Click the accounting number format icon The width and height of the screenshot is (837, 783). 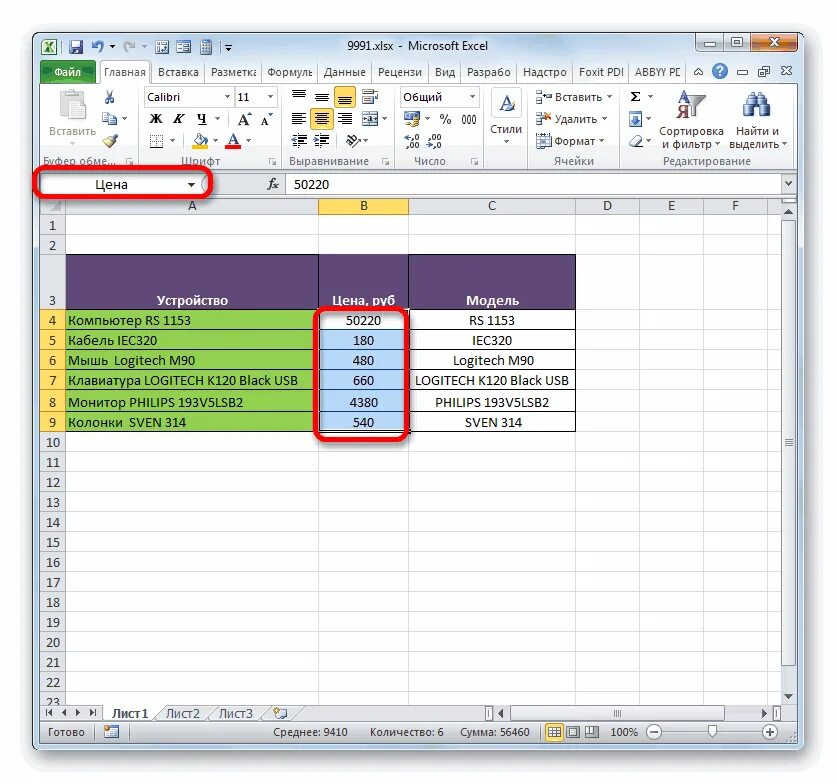pyautogui.click(x=412, y=119)
